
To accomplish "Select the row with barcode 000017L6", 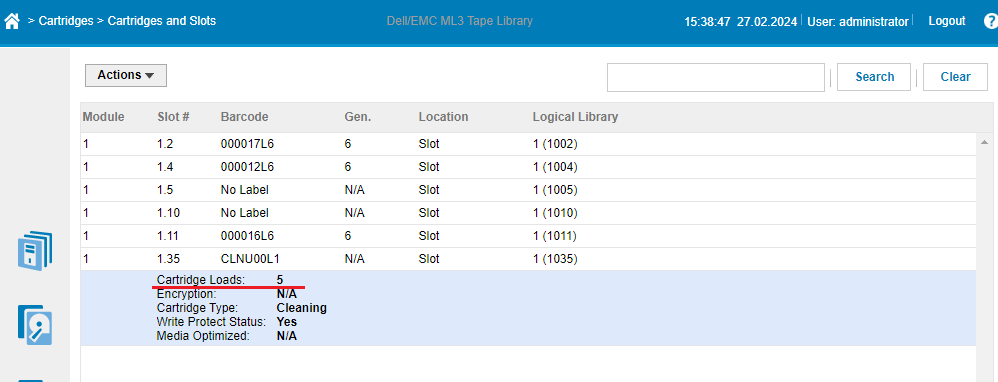I will click(x=528, y=145).
